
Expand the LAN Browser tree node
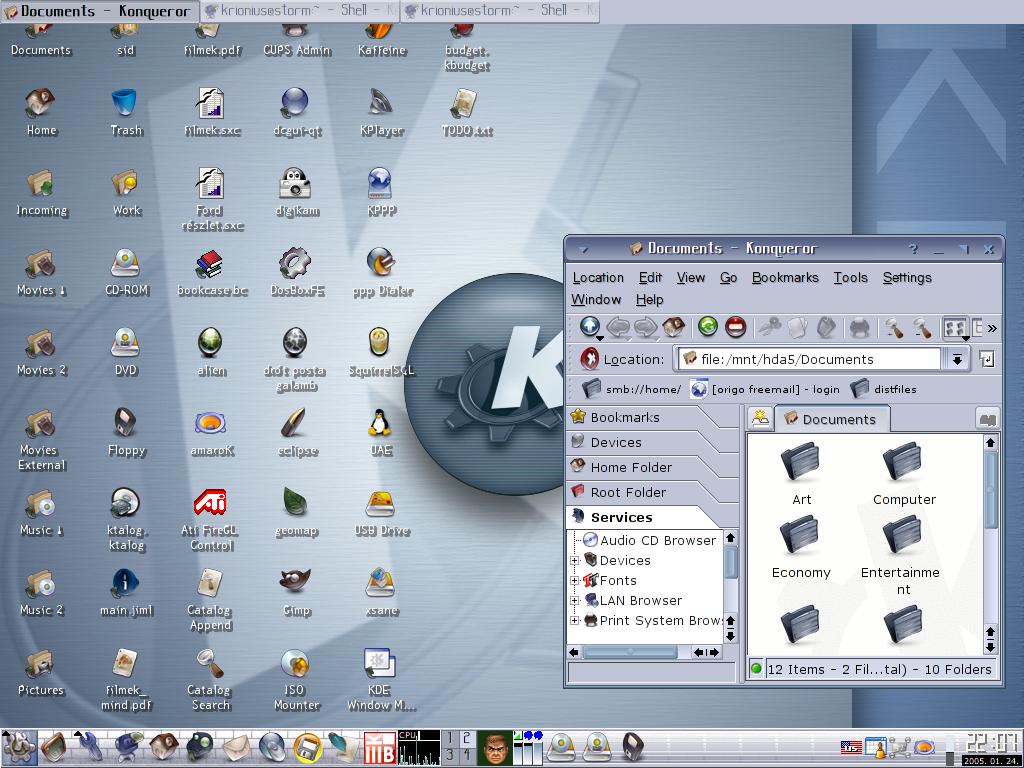click(x=574, y=601)
